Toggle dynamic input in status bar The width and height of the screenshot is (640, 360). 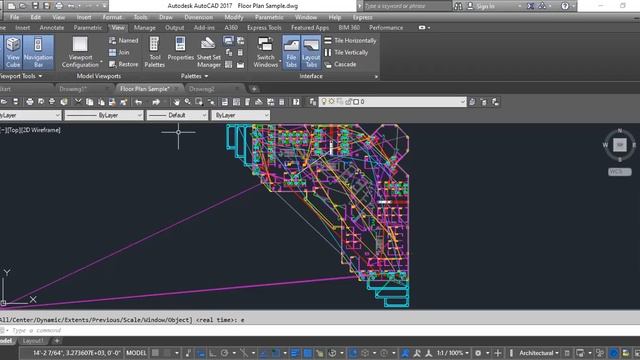(x=200, y=353)
